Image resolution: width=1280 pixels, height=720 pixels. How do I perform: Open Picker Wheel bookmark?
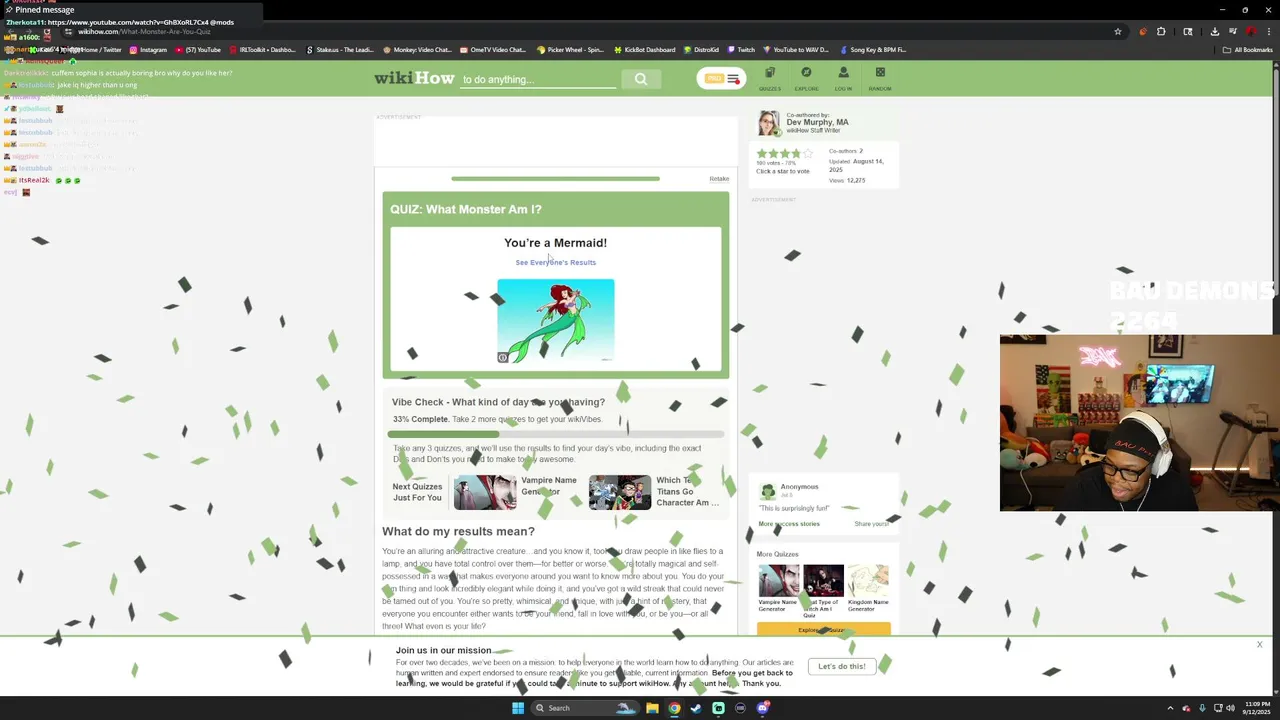coord(570,49)
